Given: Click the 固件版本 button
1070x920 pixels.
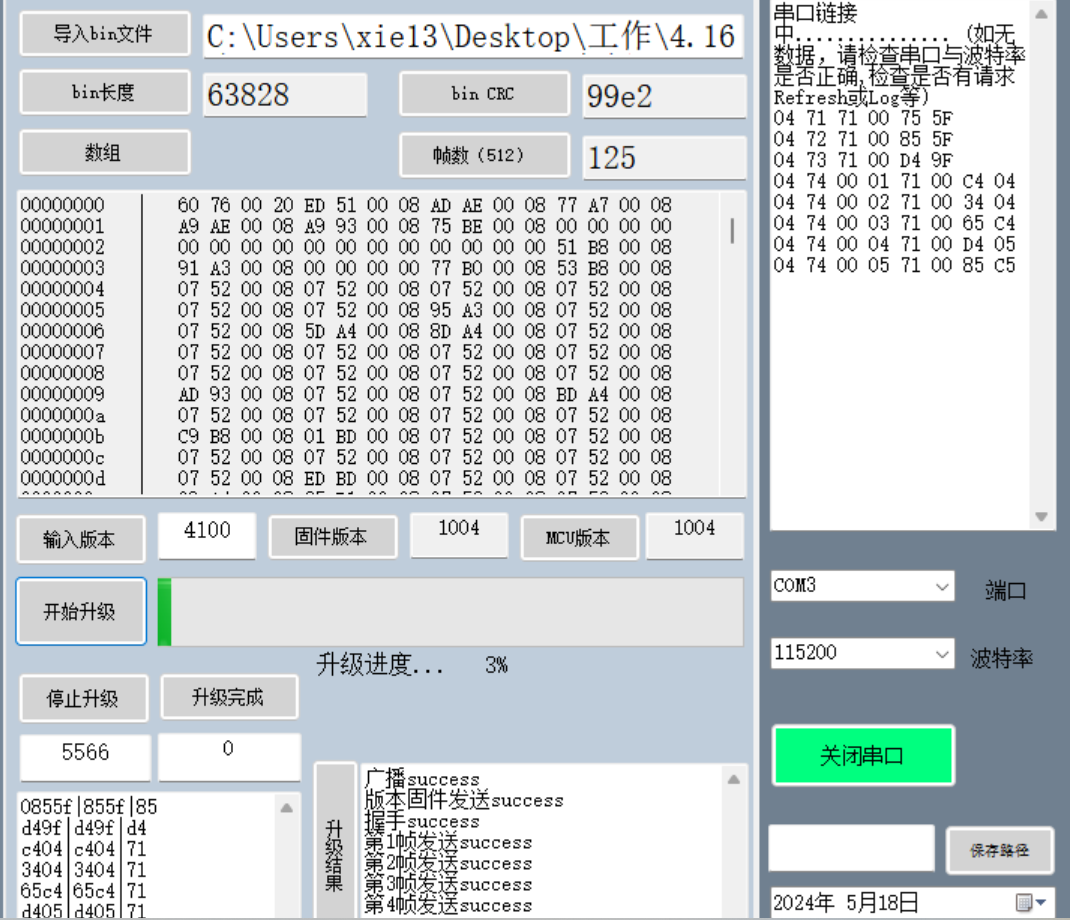Looking at the screenshot, I should pyautogui.click(x=332, y=537).
